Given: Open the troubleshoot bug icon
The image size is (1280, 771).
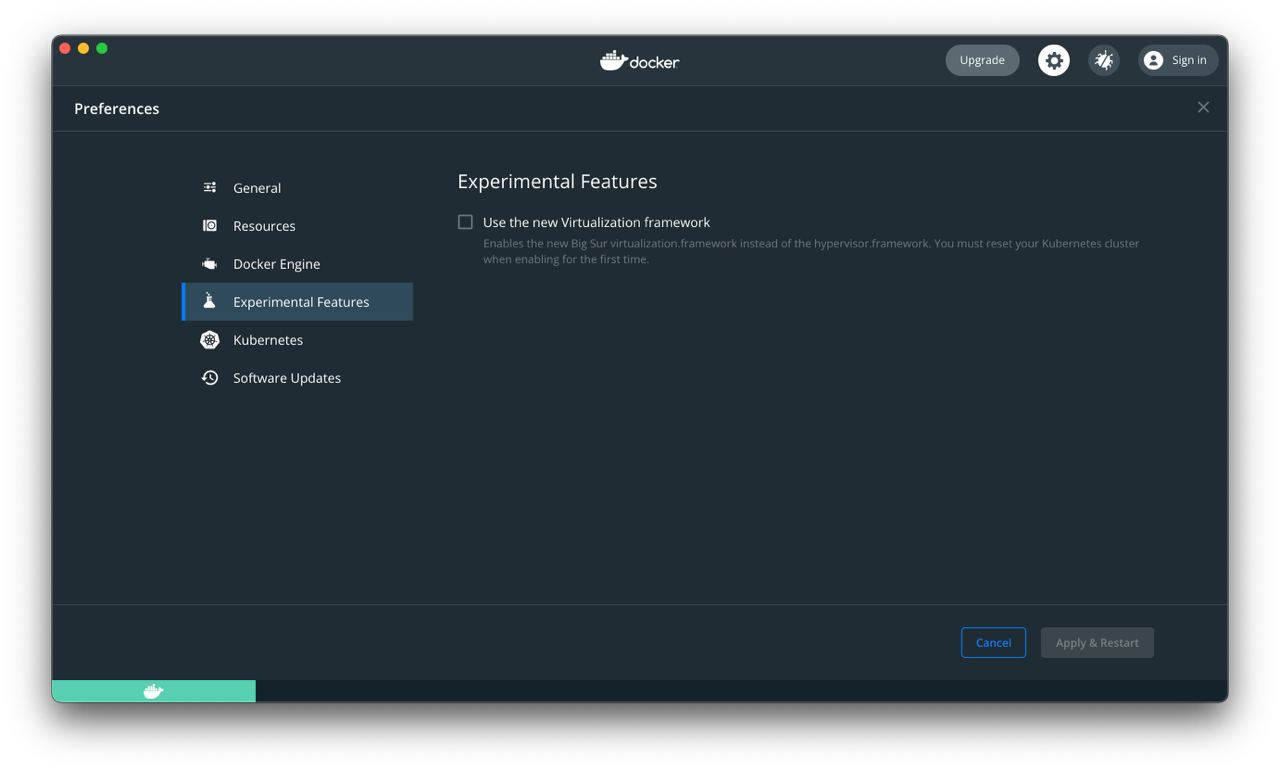Looking at the screenshot, I should point(1104,60).
